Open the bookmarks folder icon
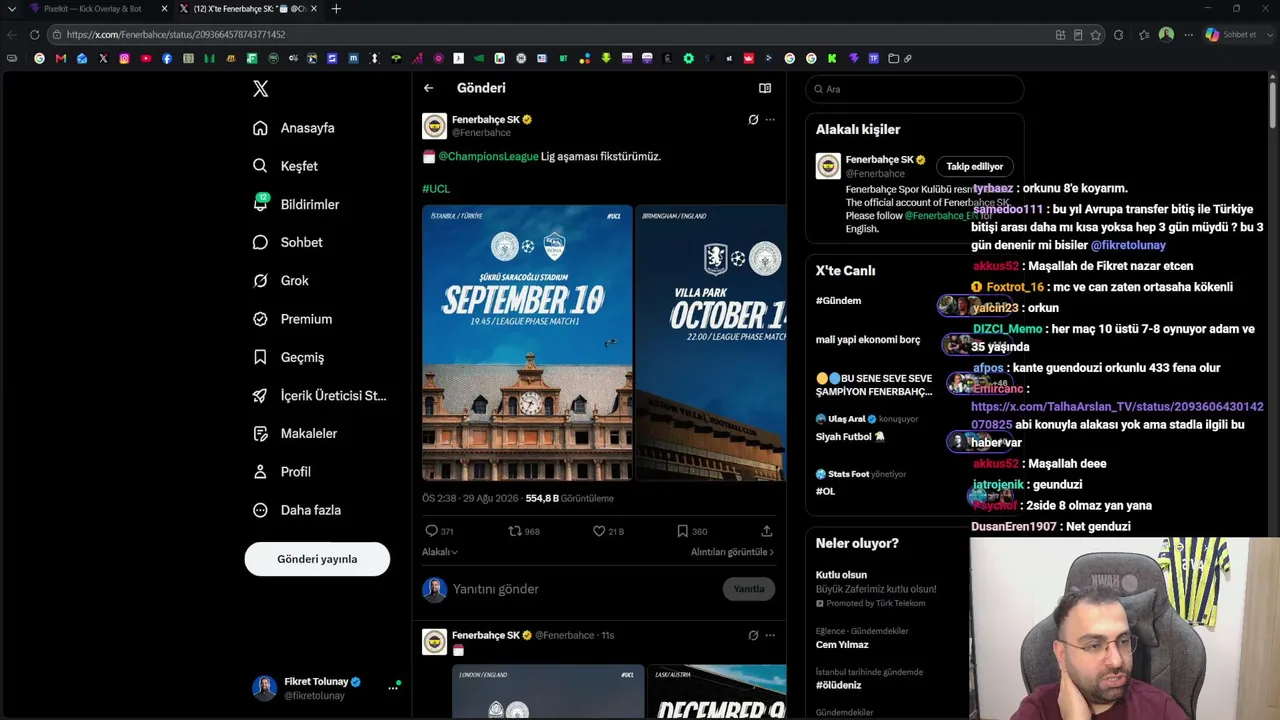This screenshot has width=1280, height=720. (894, 59)
